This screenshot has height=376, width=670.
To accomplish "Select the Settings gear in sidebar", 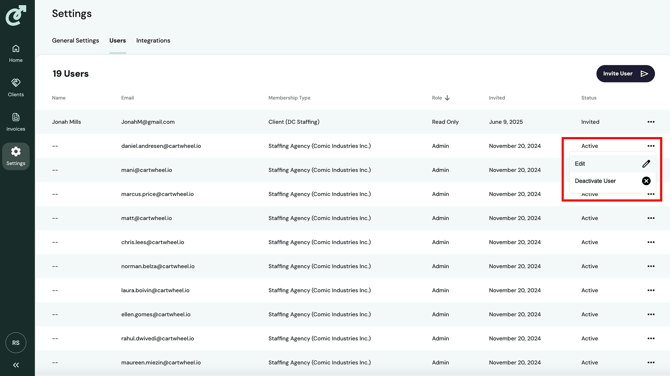I will (16, 156).
